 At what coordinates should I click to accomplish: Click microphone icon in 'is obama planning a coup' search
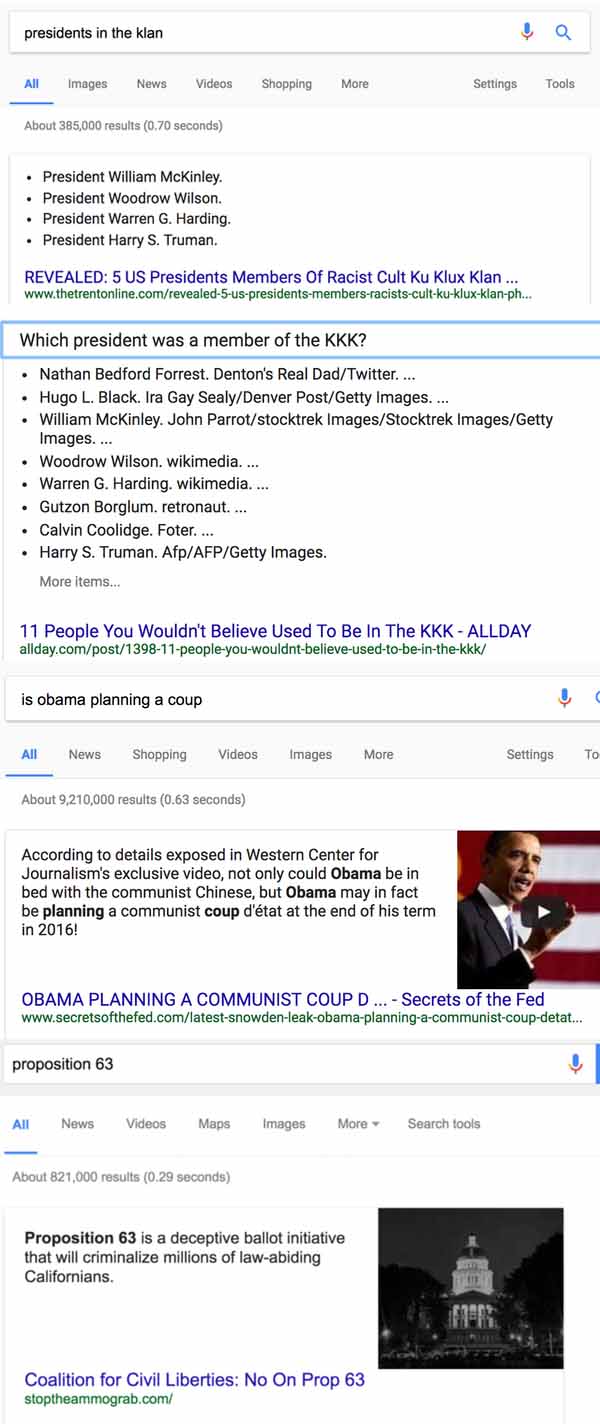click(565, 698)
